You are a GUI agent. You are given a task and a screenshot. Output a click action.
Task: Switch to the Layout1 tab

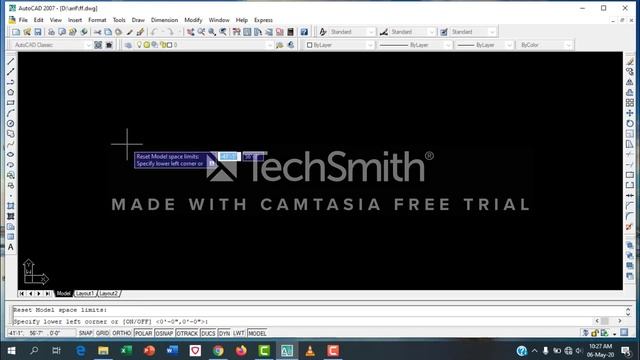click(85, 293)
